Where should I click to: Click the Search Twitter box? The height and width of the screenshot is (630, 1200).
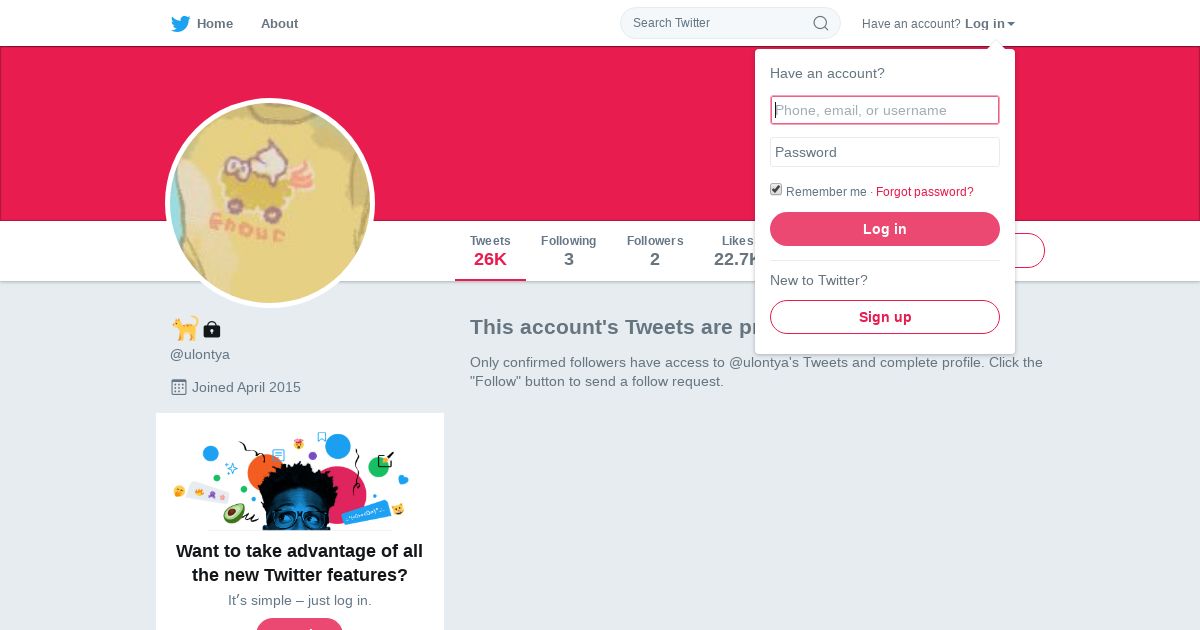coord(715,23)
